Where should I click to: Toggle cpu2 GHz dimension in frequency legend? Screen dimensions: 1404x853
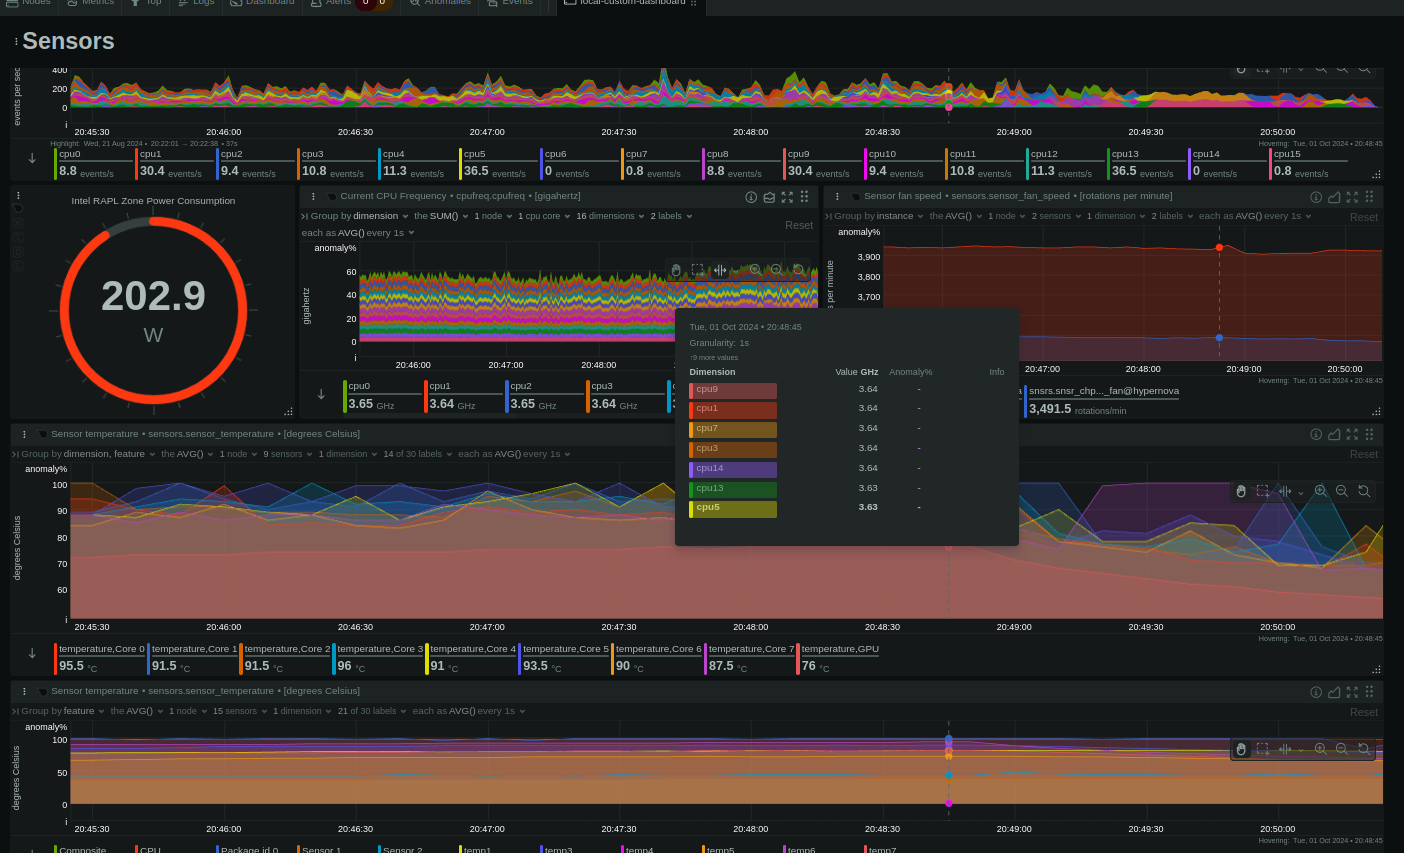pyautogui.click(x=544, y=395)
